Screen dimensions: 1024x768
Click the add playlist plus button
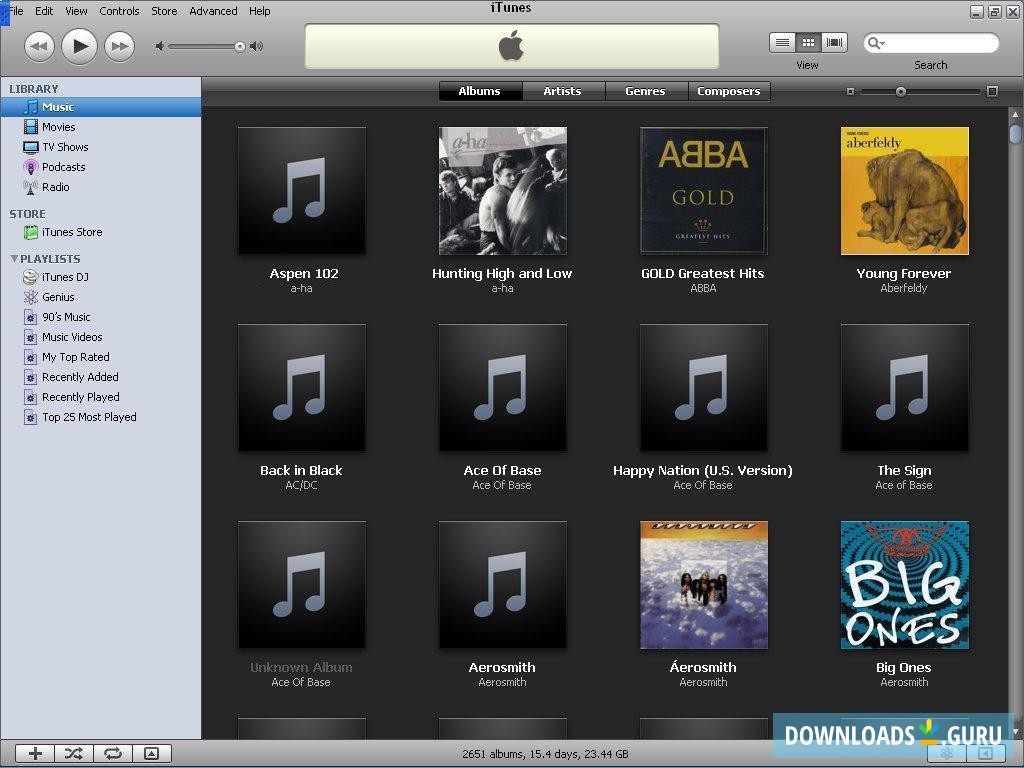35,754
